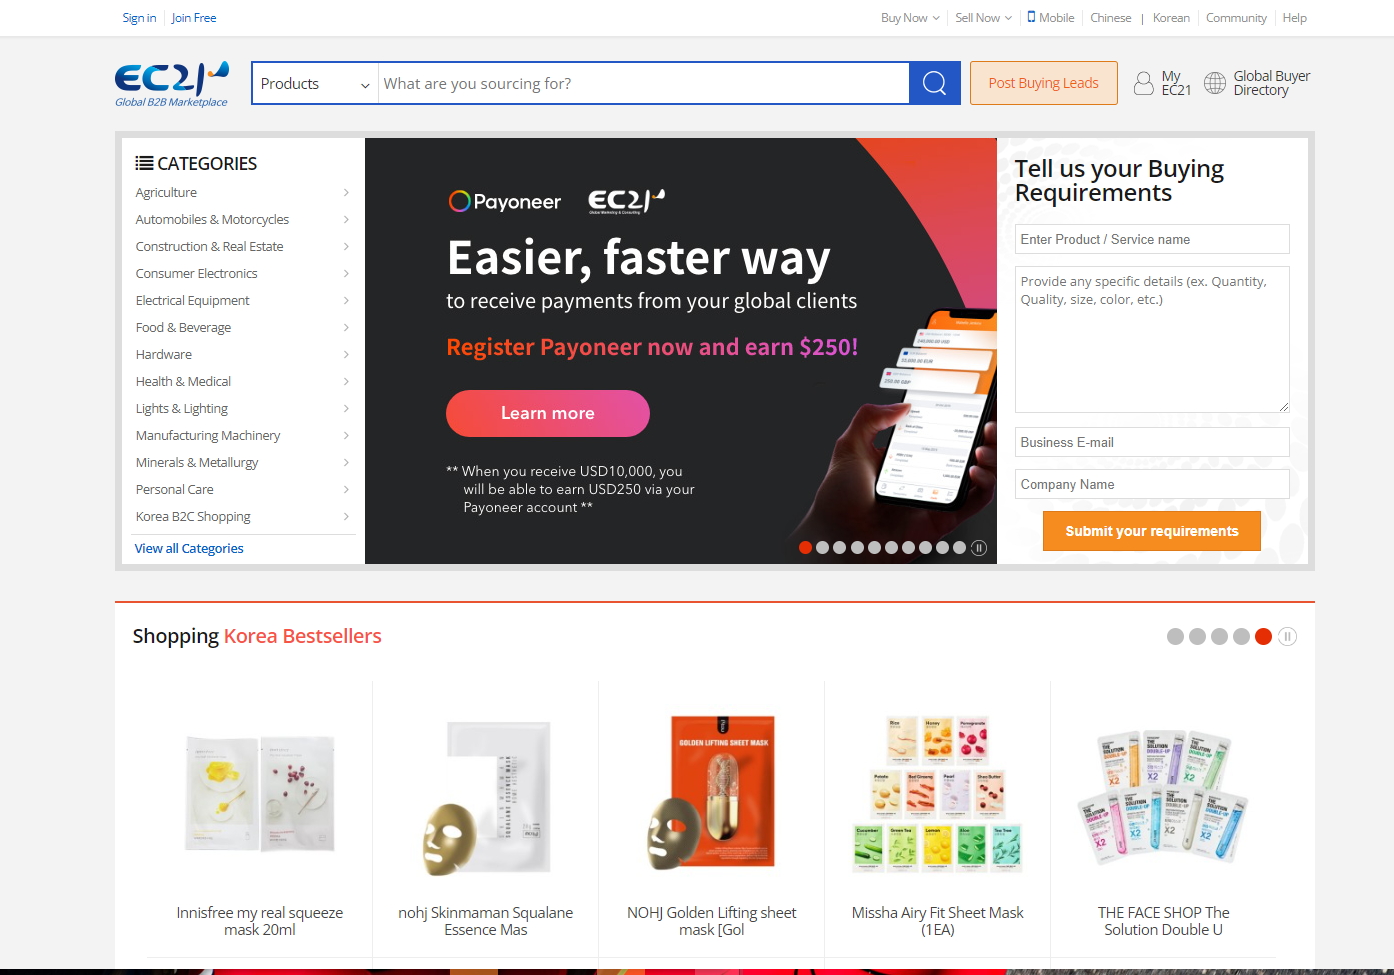1394x975 pixels.
Task: Click Submit your requirements button
Action: (x=1151, y=531)
